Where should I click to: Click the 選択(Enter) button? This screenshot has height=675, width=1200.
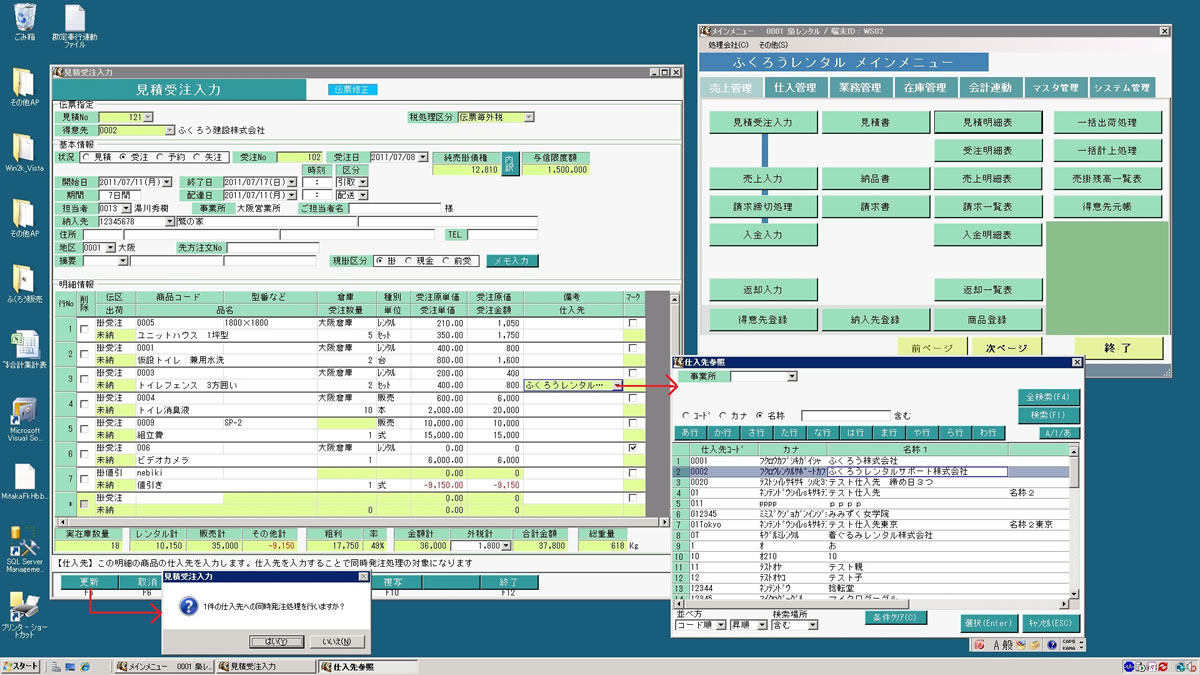coord(987,623)
